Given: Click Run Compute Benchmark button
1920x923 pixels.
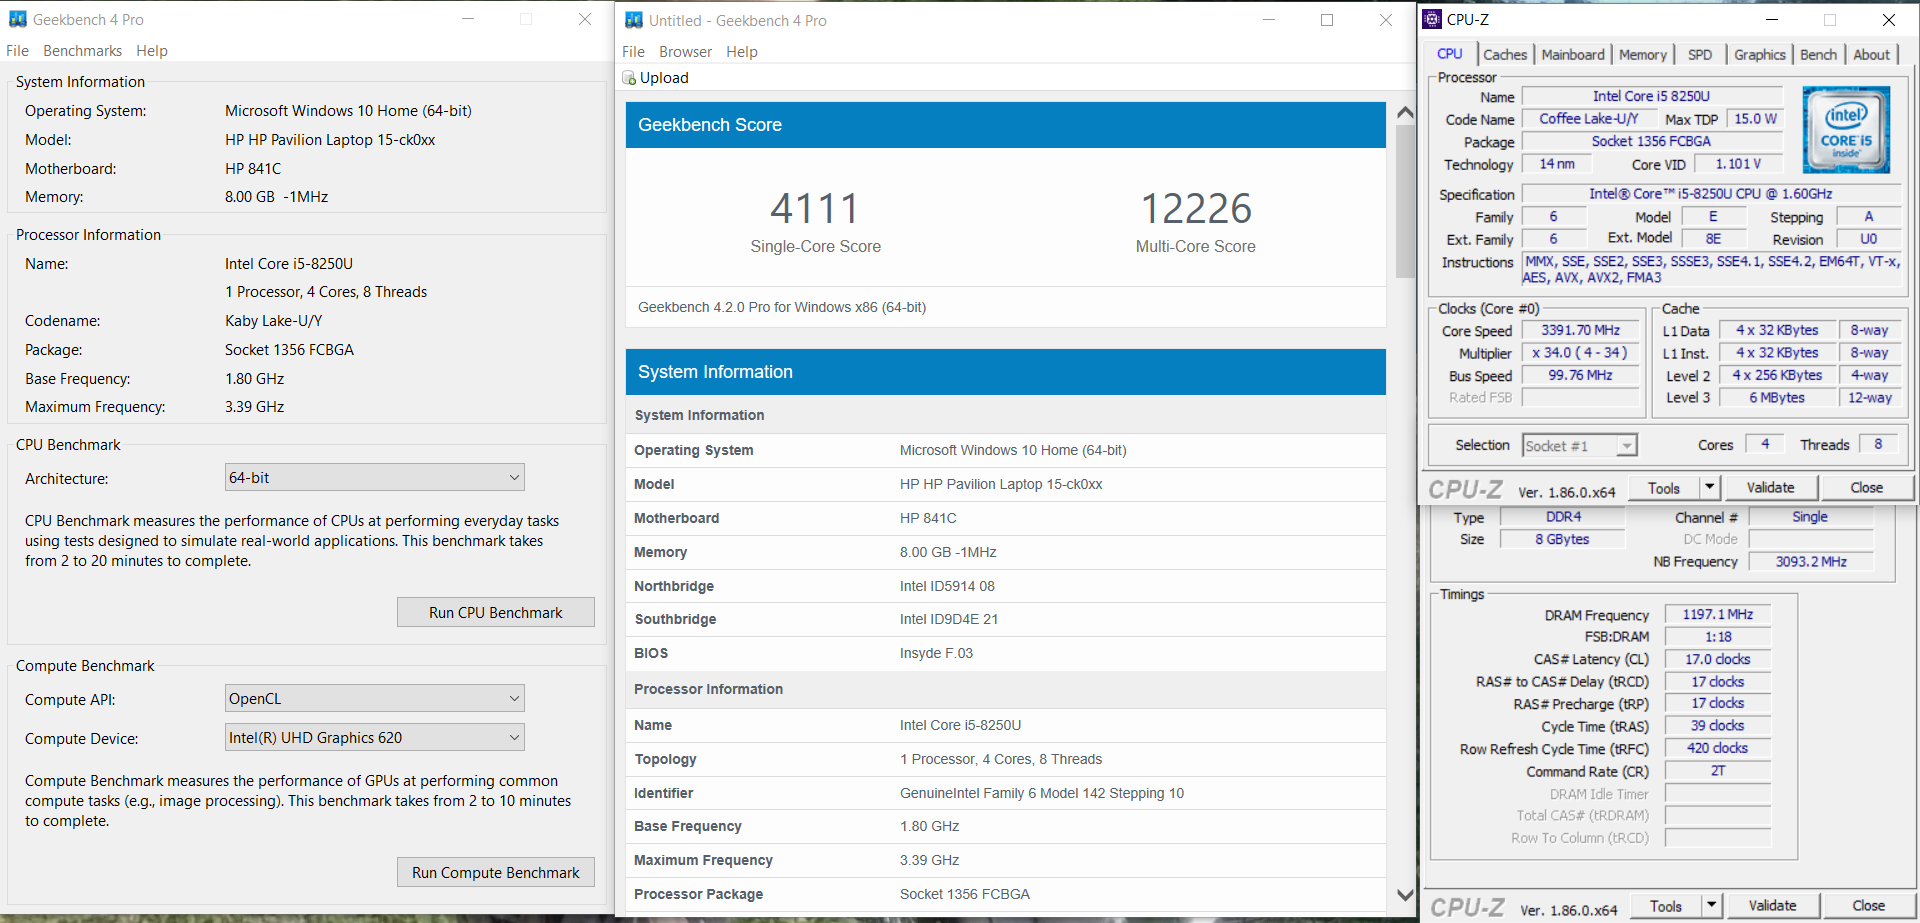Looking at the screenshot, I should 496,872.
